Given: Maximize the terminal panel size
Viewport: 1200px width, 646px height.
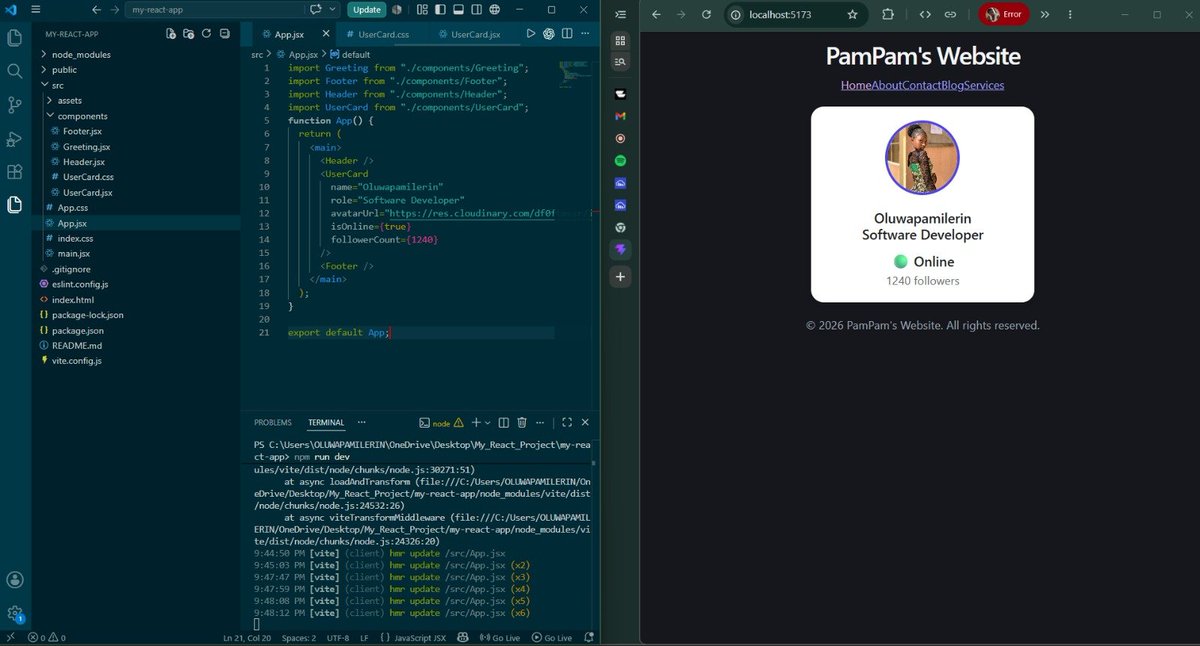Looking at the screenshot, I should (566, 422).
